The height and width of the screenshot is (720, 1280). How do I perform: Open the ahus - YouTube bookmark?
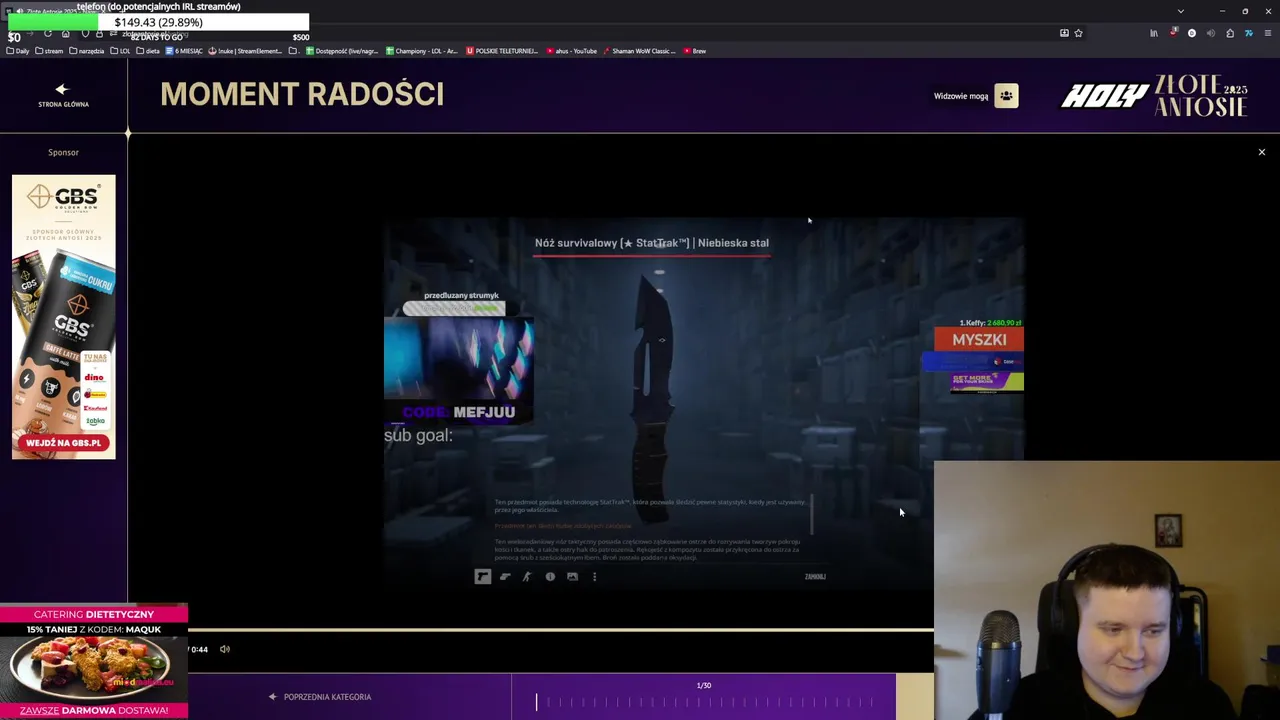click(x=572, y=51)
